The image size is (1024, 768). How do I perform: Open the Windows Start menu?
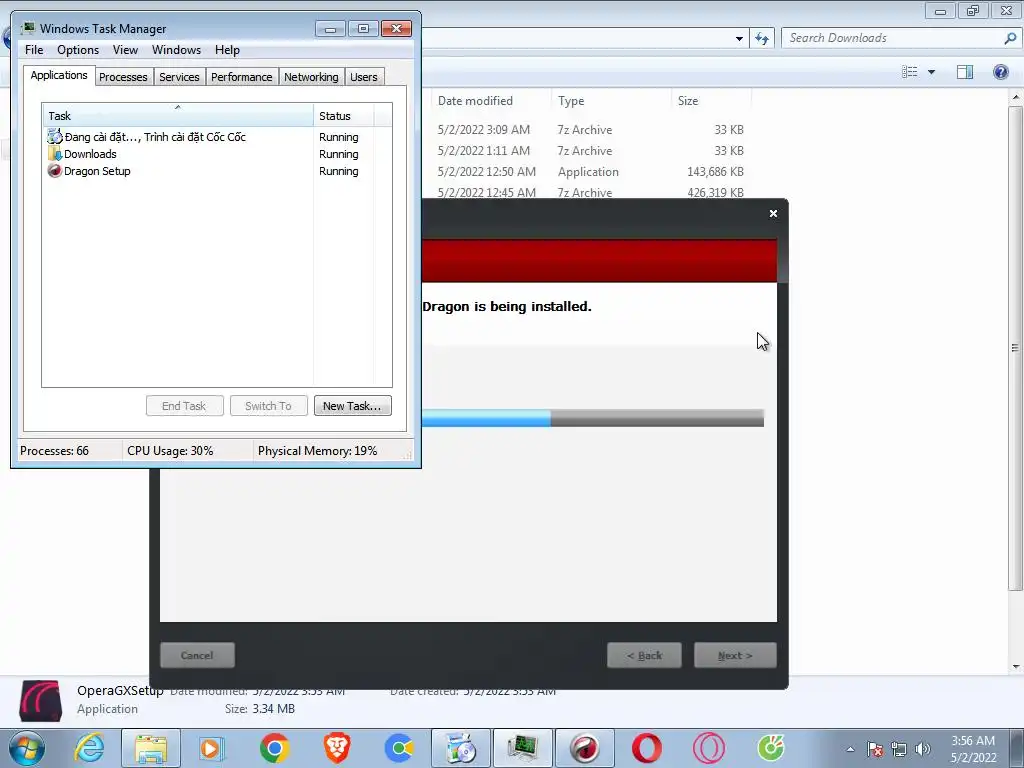click(x=27, y=748)
